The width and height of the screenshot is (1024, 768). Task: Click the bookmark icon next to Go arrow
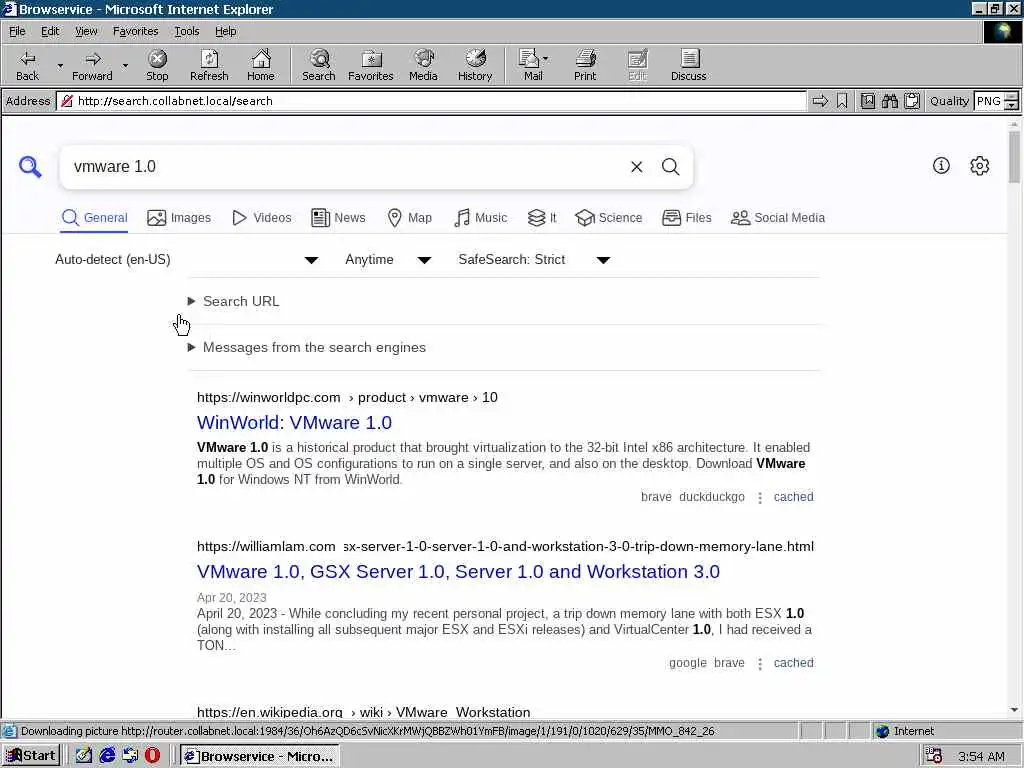pyautogui.click(x=842, y=101)
